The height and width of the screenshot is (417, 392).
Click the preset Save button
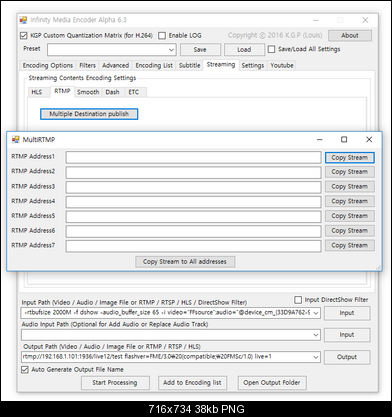pos(200,50)
